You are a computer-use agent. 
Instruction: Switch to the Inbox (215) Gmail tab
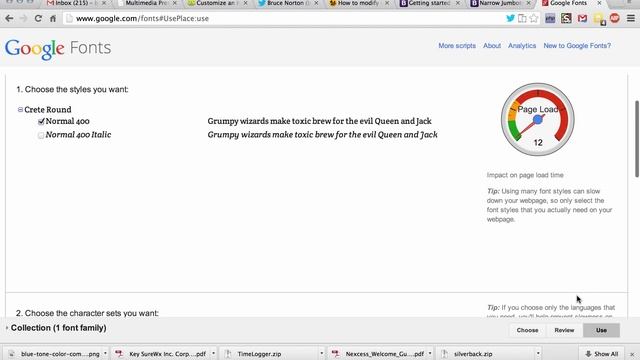pos(76,3)
